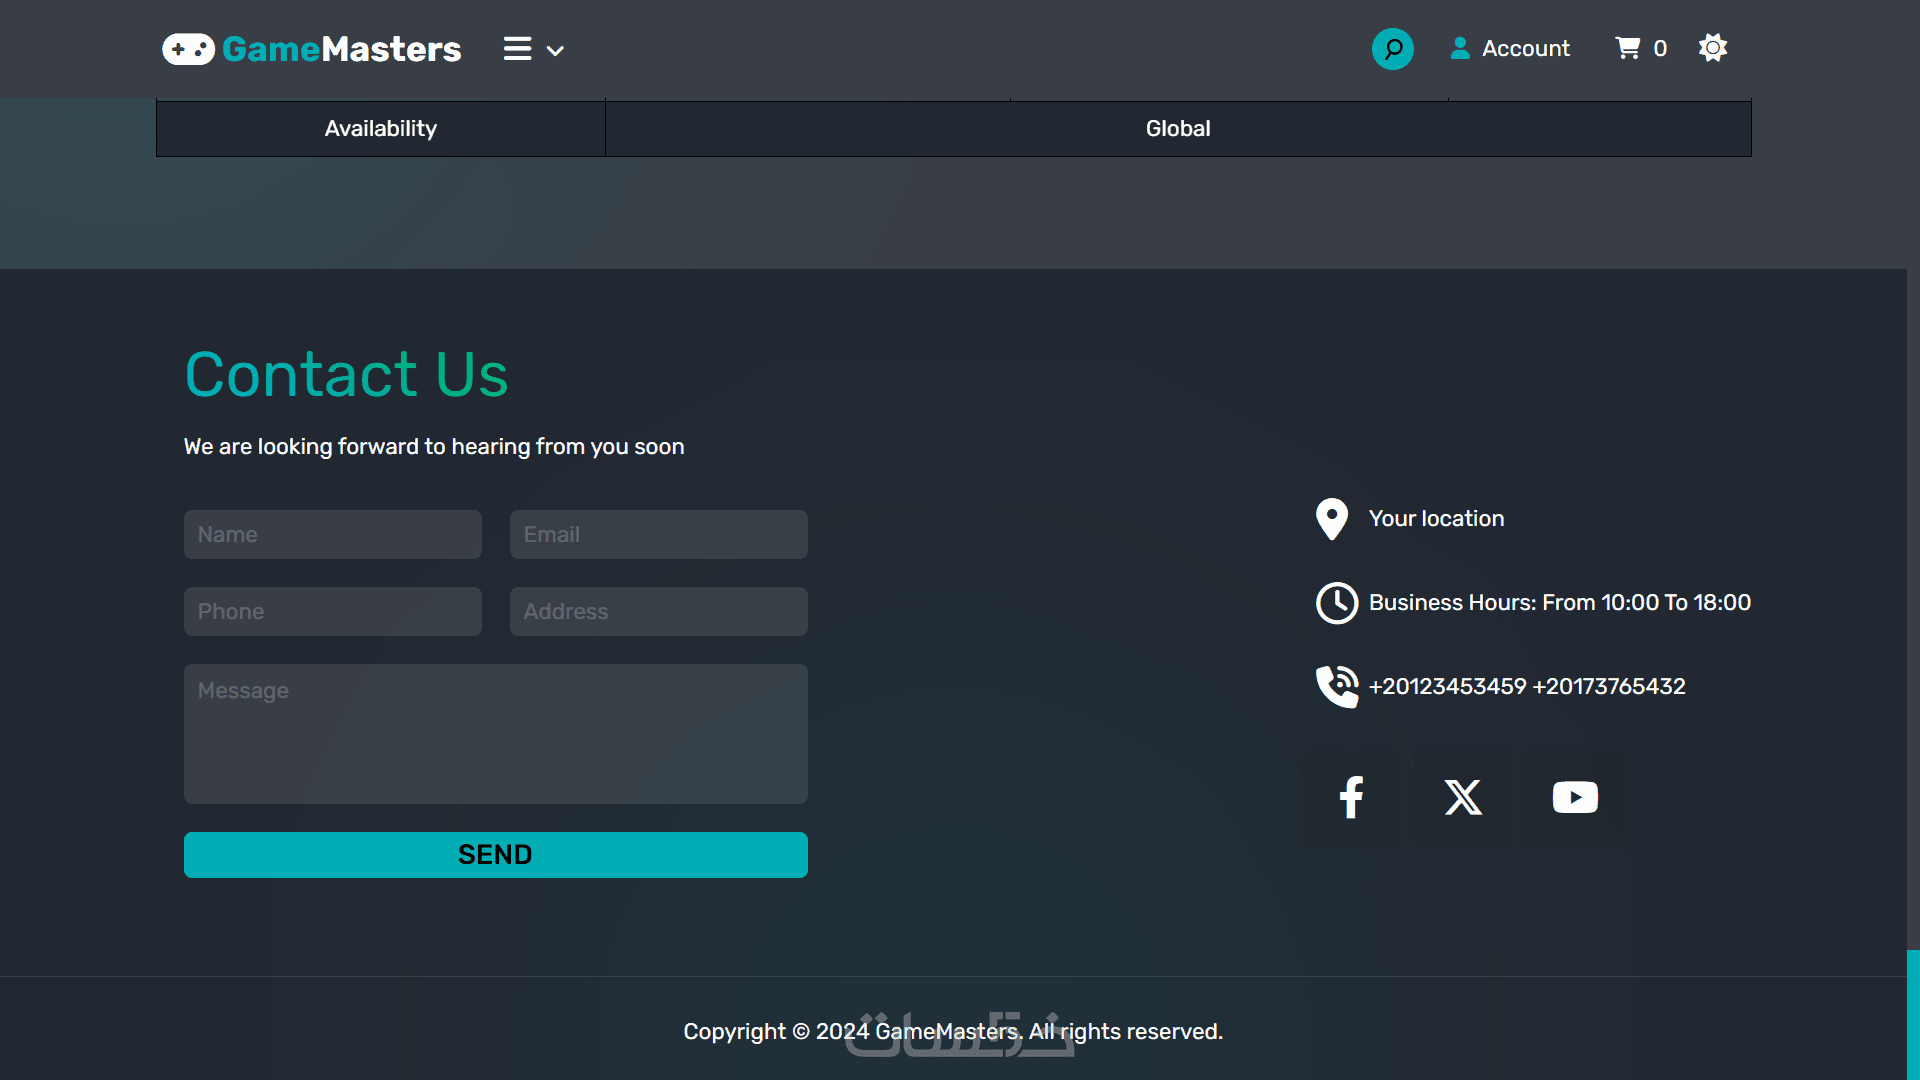Viewport: 1920px width, 1080px height.
Task: Open the shopping cart icon
Action: pyautogui.click(x=1628, y=48)
